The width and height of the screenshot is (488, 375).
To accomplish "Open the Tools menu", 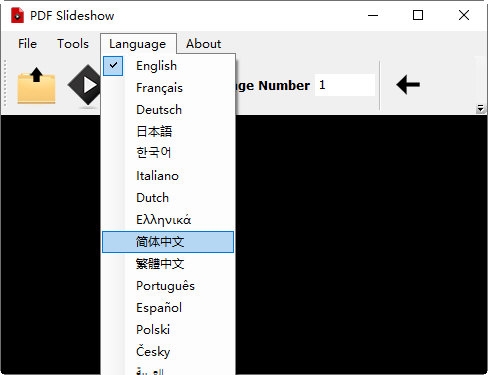I will [x=73, y=44].
